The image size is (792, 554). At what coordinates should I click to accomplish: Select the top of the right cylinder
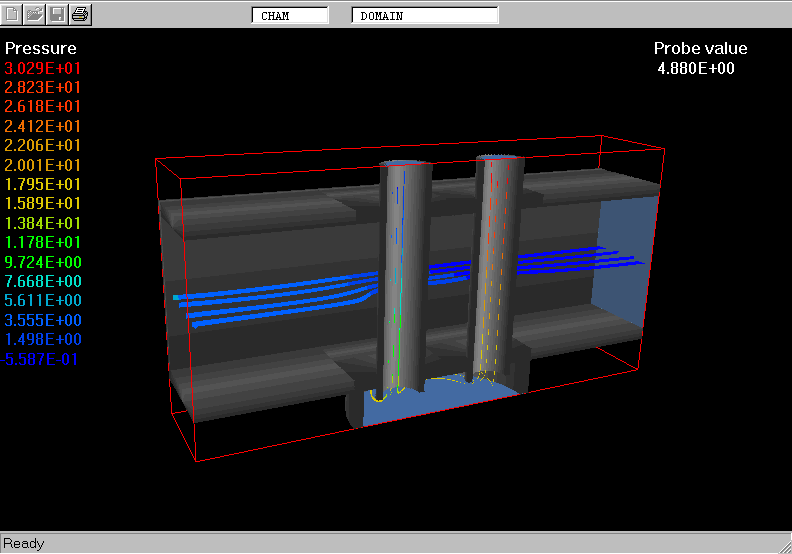(x=498, y=159)
